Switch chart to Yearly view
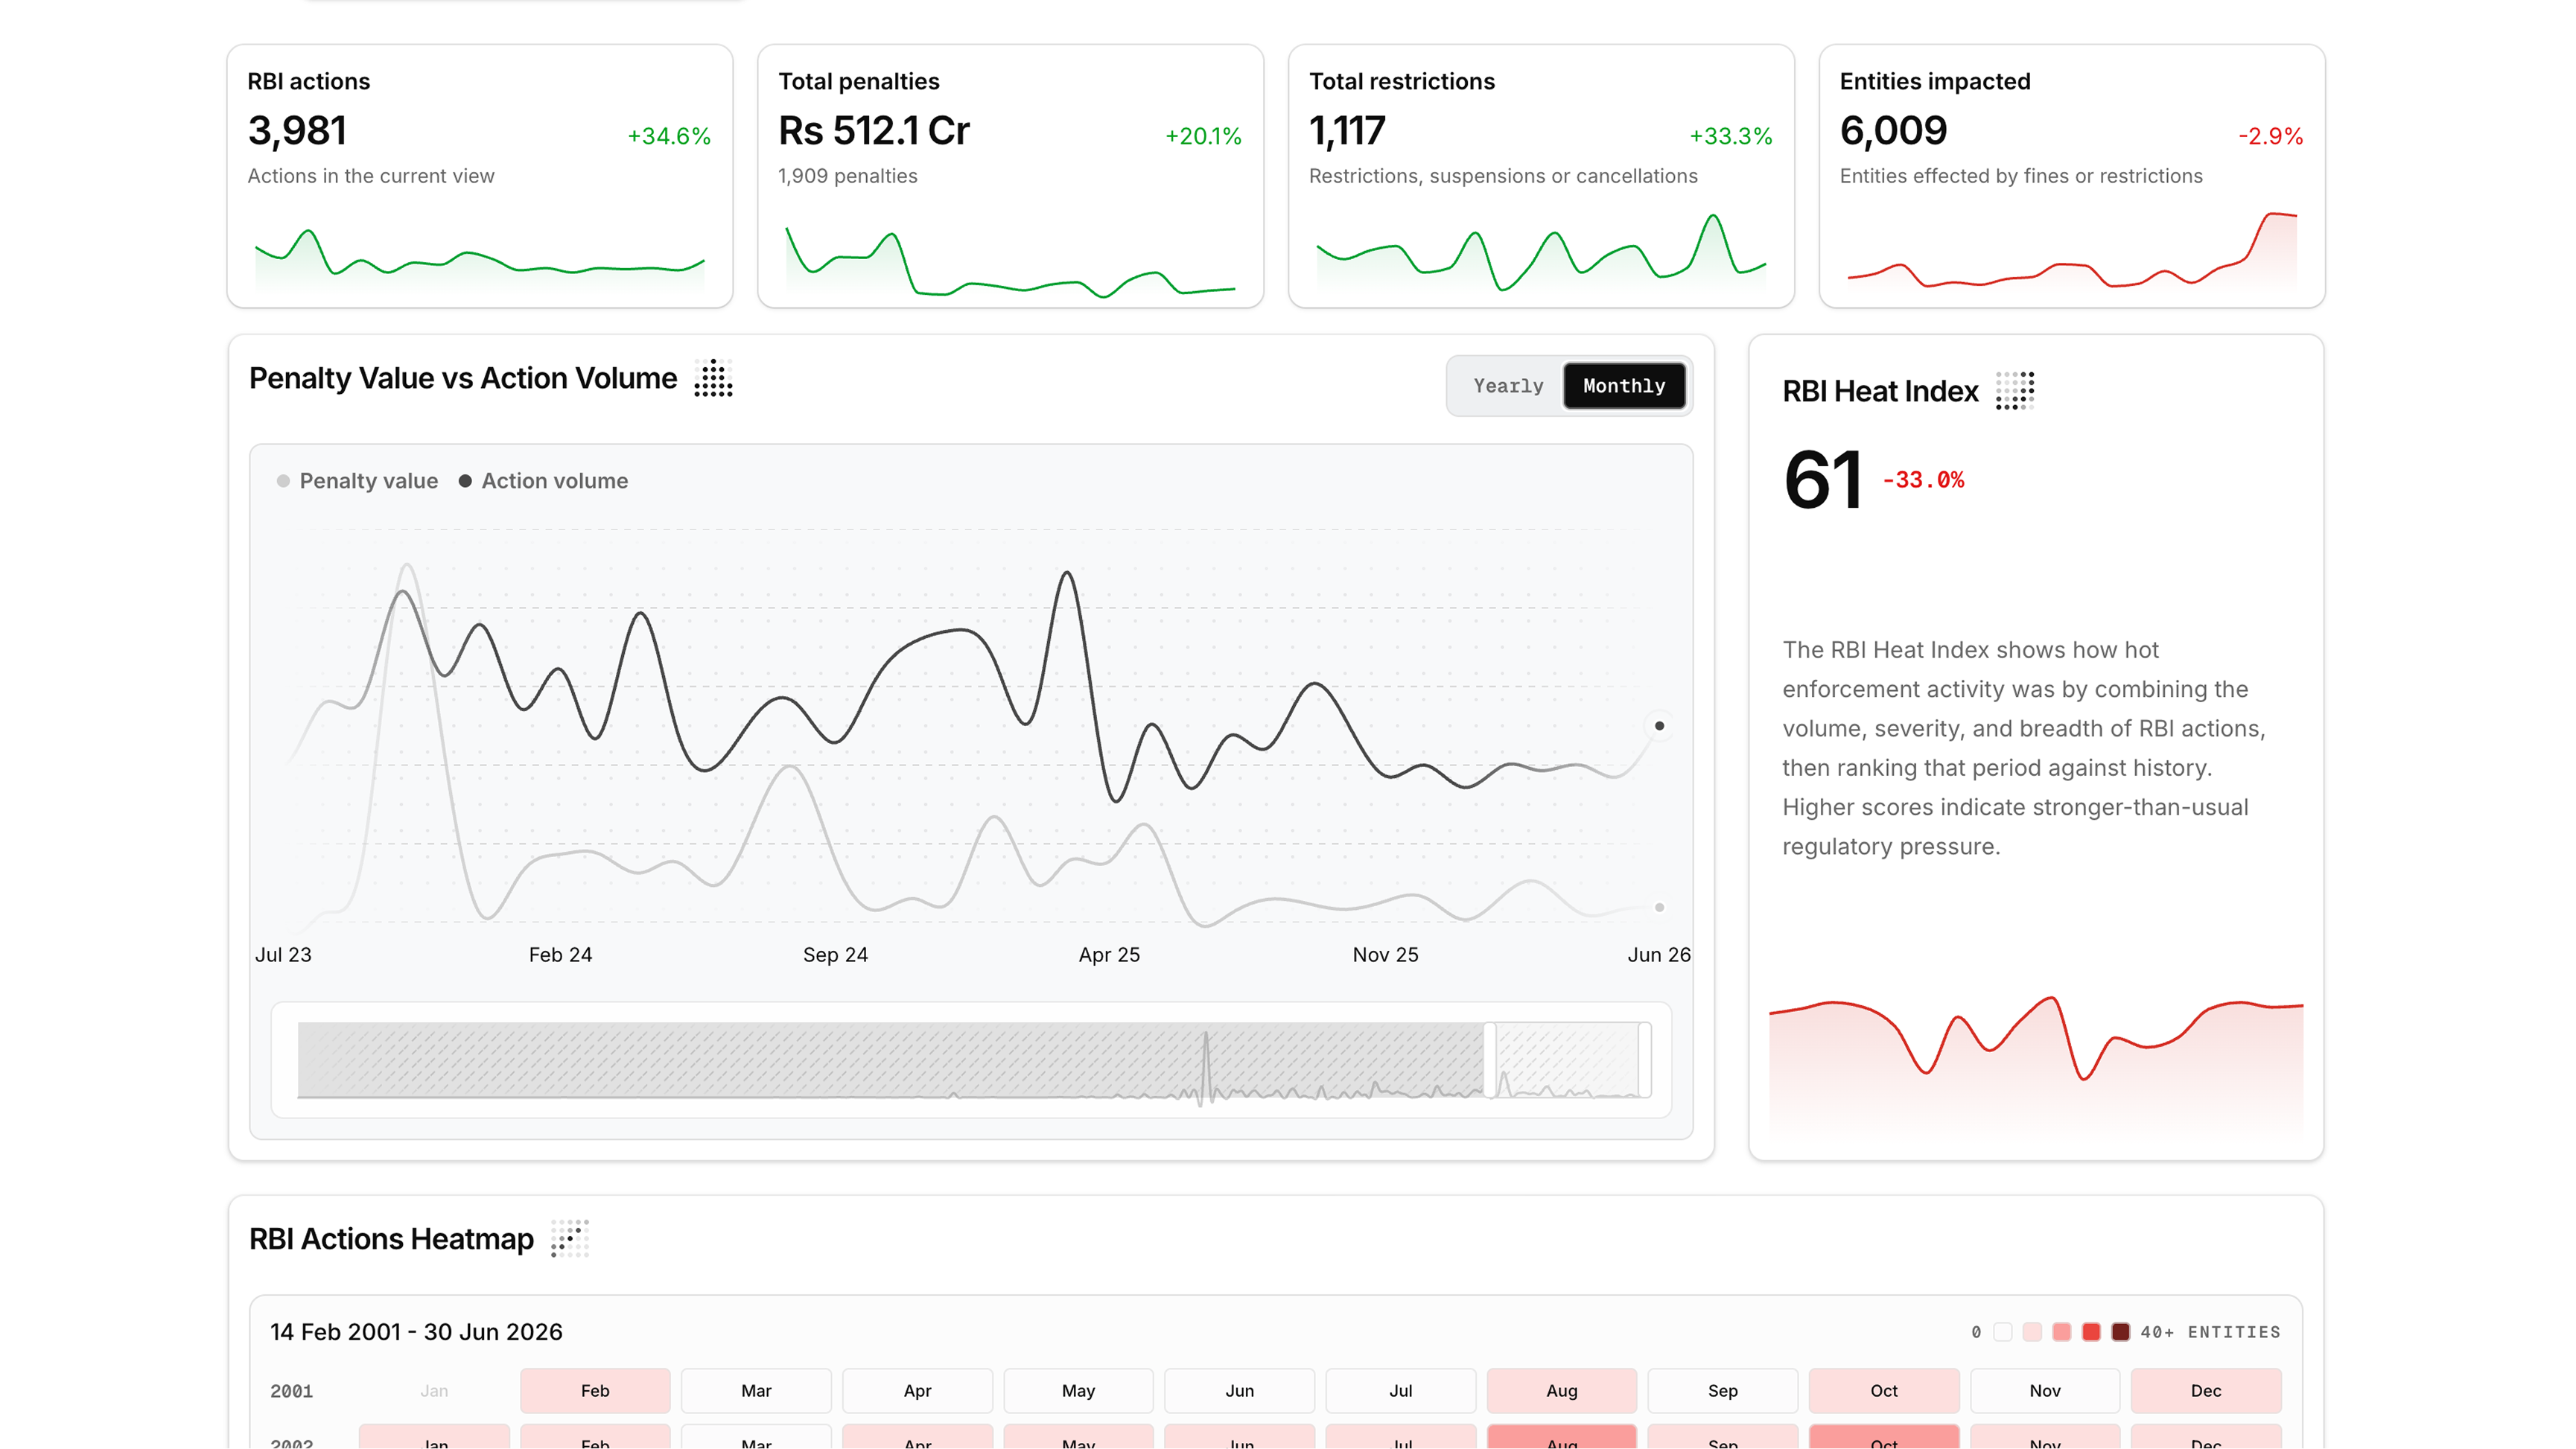The image size is (2576, 1449). (x=1508, y=386)
